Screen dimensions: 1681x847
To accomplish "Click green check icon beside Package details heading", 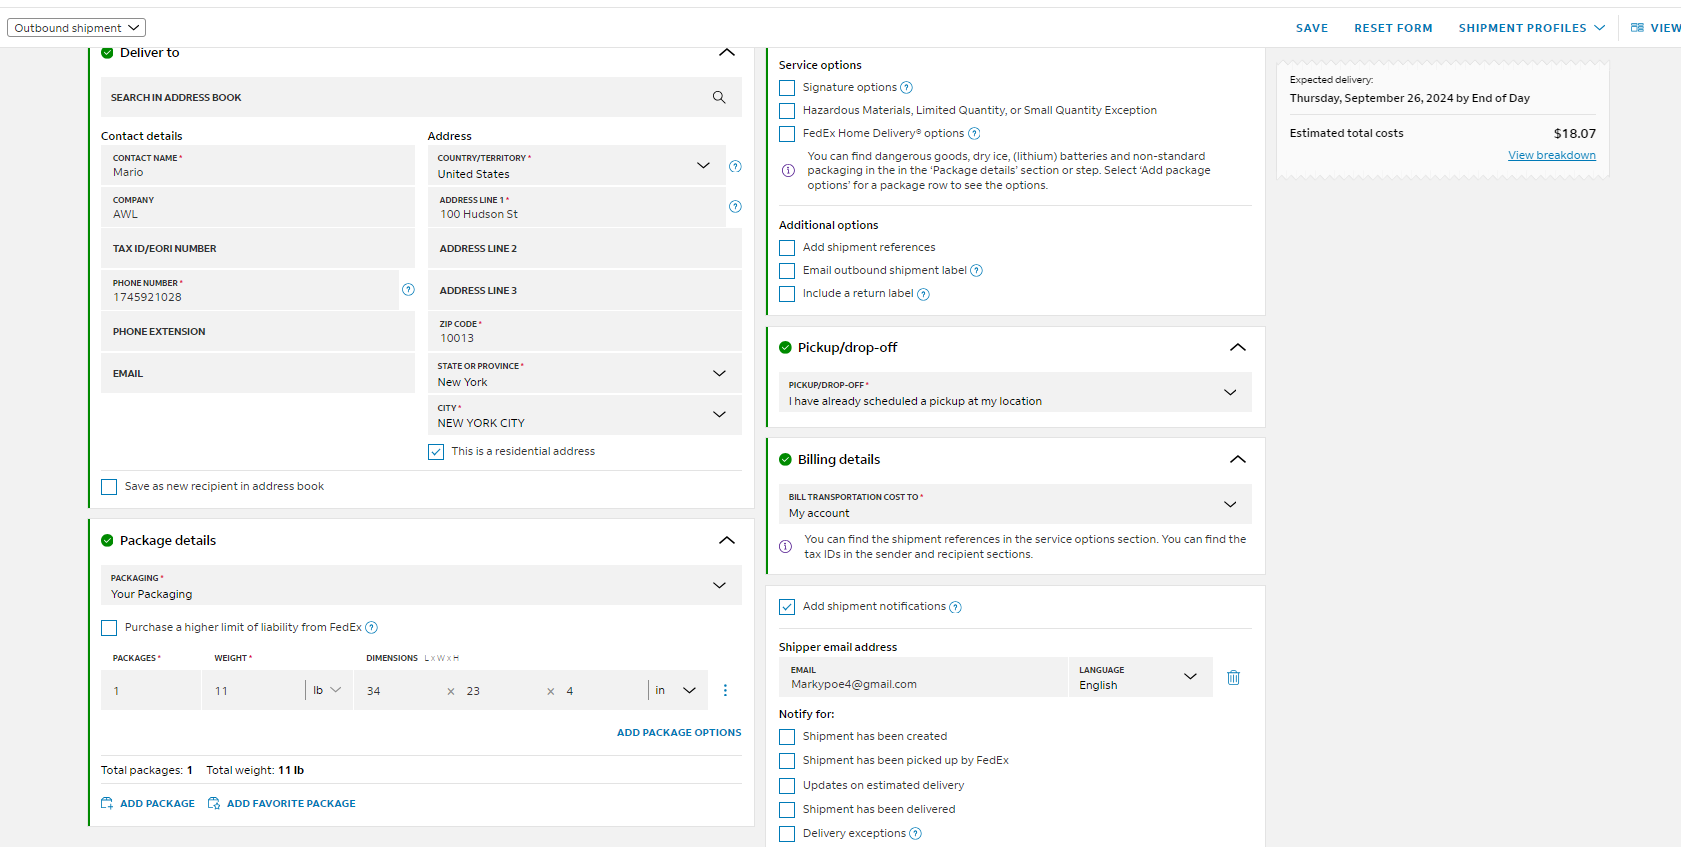I will (107, 540).
